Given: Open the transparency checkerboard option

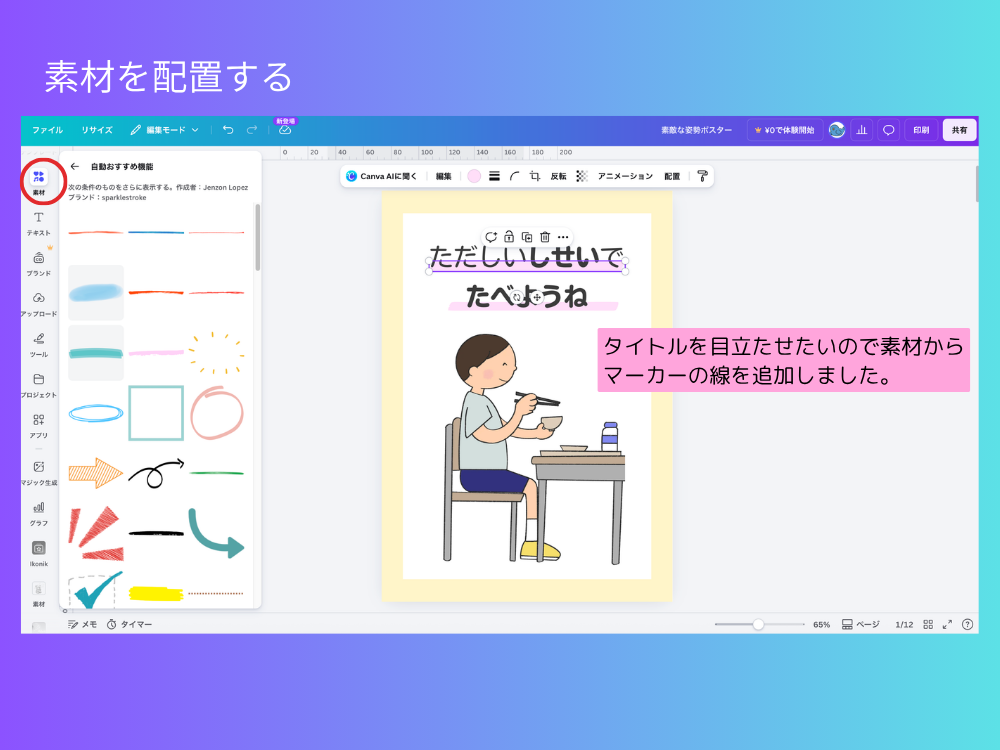Looking at the screenshot, I should click(x=582, y=176).
